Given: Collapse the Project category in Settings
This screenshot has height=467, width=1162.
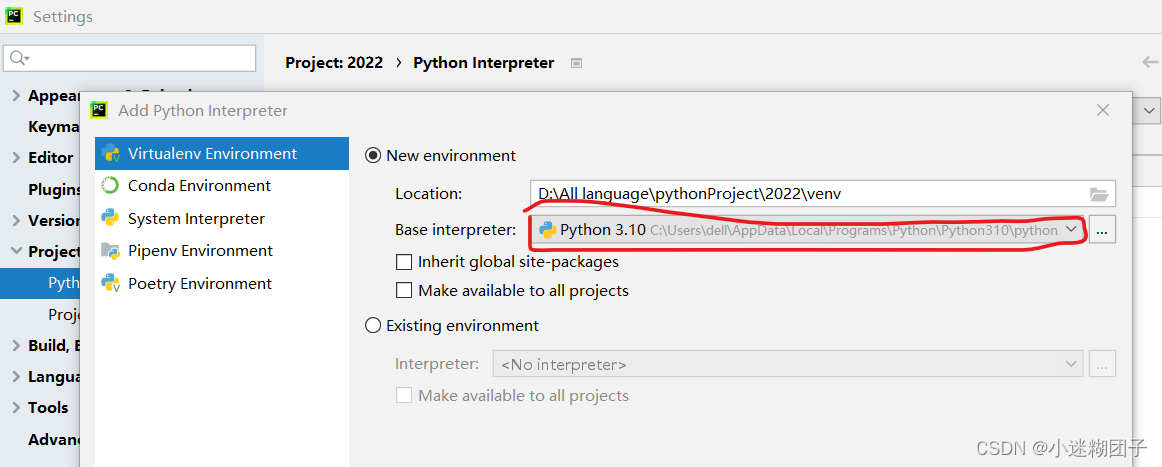Looking at the screenshot, I should point(16,251).
